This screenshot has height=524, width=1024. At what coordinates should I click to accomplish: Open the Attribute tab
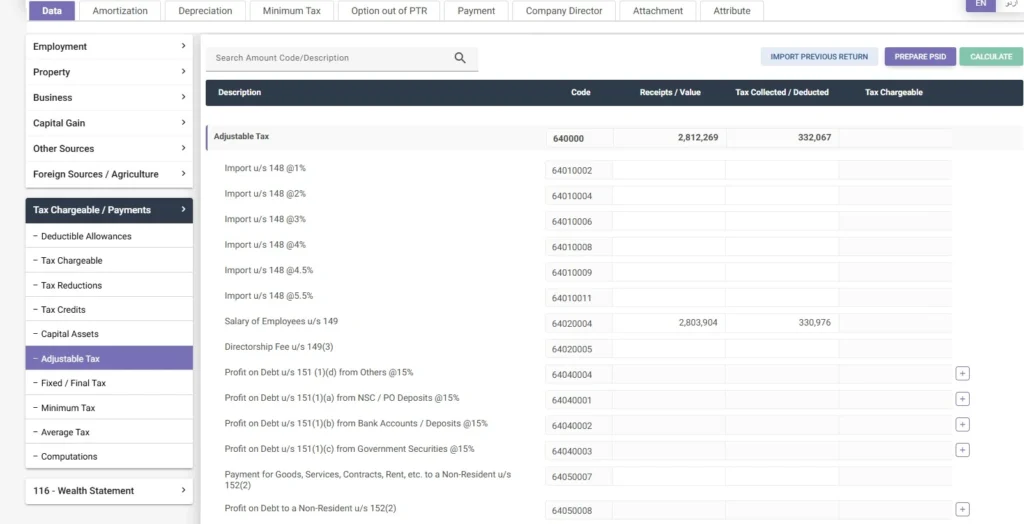731,10
